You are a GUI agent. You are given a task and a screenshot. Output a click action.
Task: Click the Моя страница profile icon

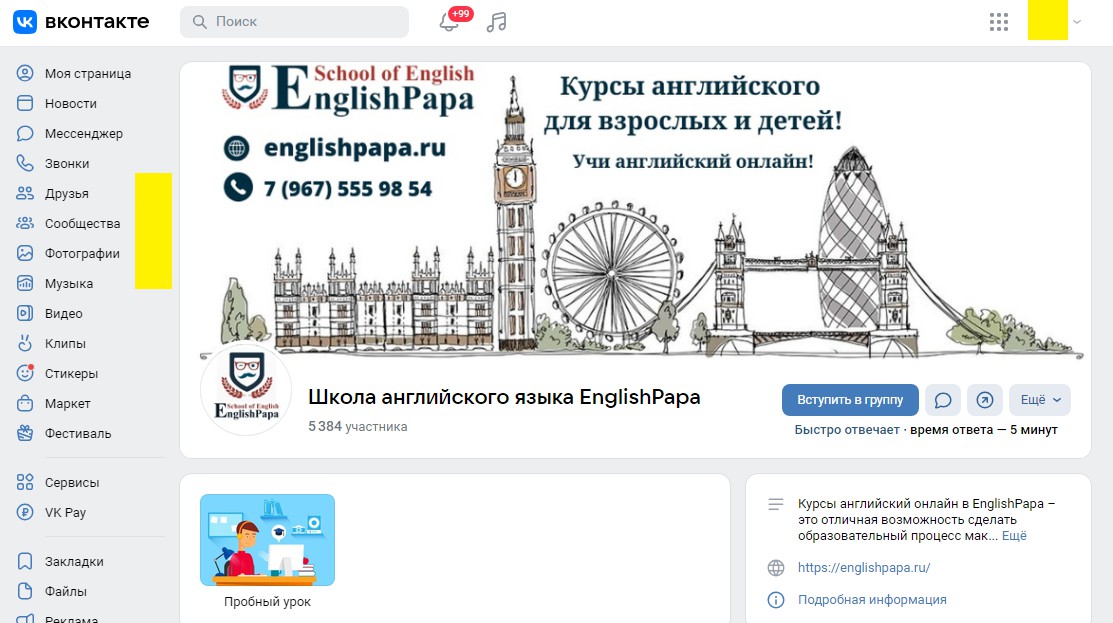(x=25, y=73)
